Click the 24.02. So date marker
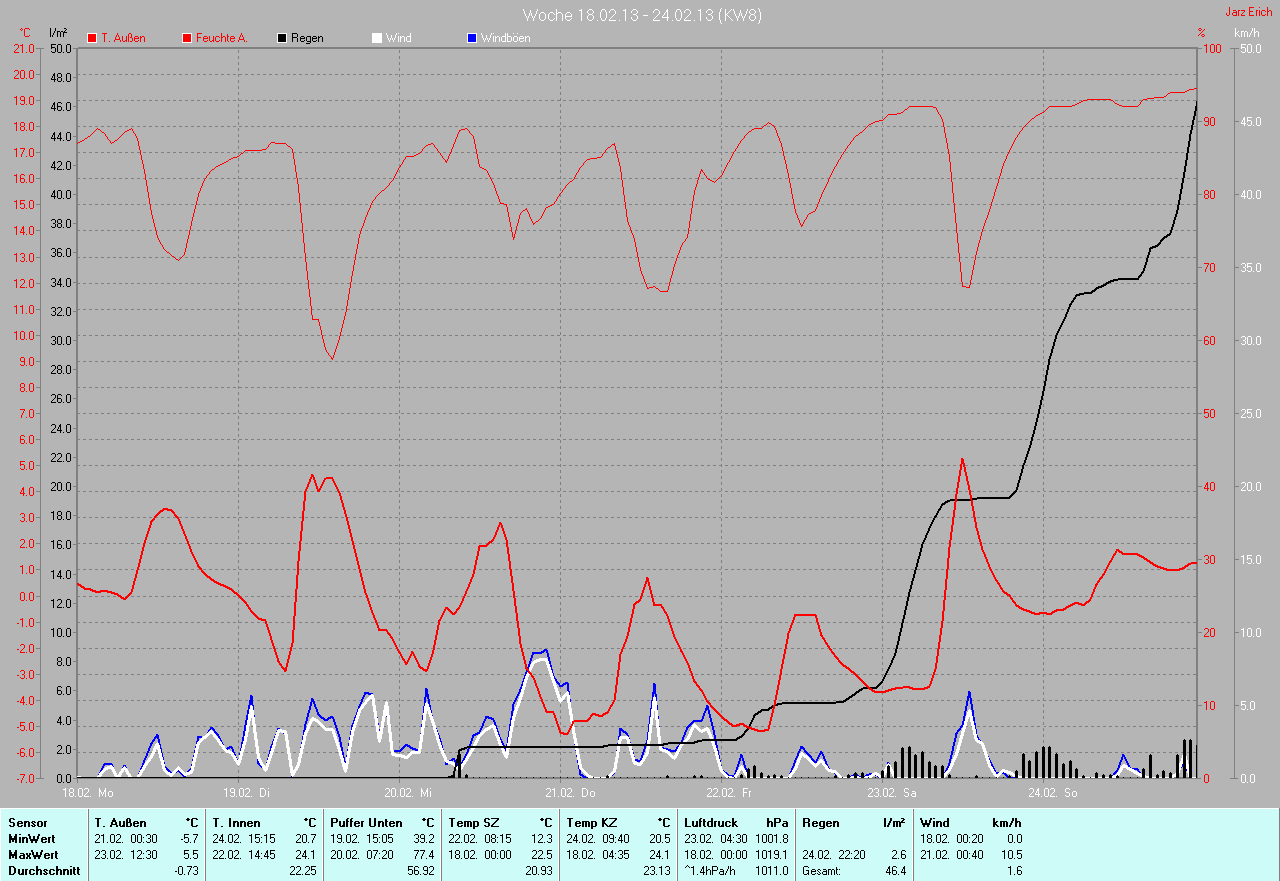 [1055, 793]
